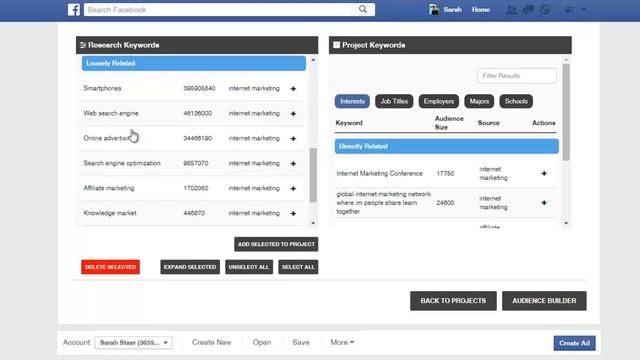Viewport: 640px width, 360px height.
Task: Go Back To Projects
Action: pyautogui.click(x=453, y=301)
